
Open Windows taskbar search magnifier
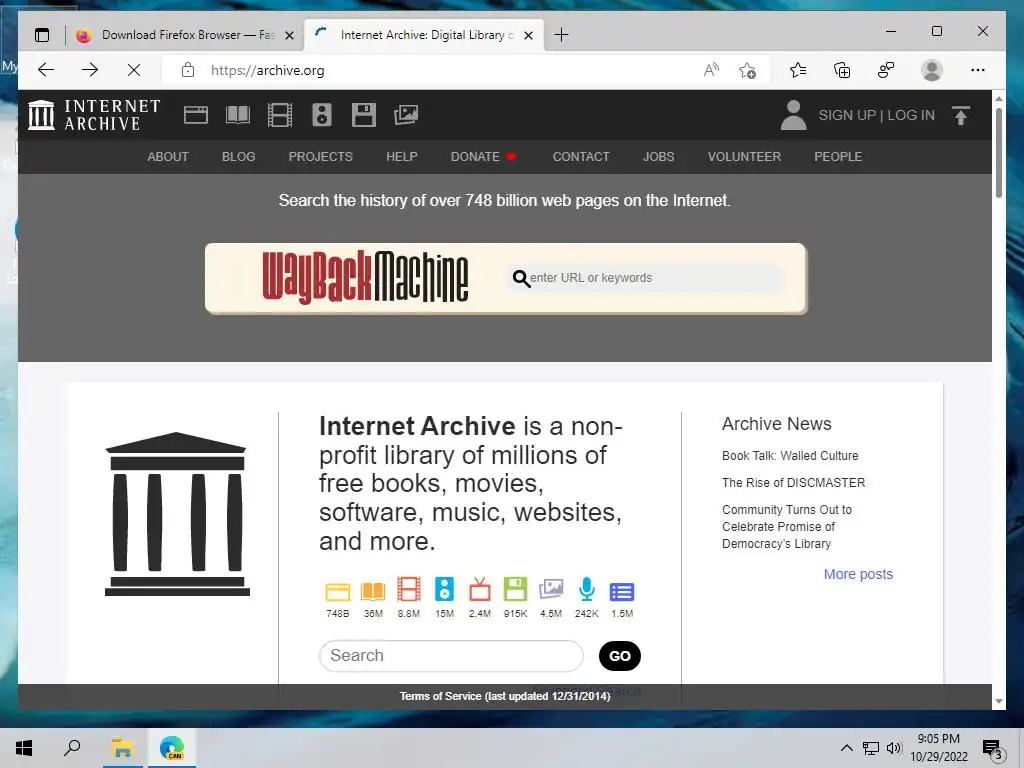[x=72, y=748]
